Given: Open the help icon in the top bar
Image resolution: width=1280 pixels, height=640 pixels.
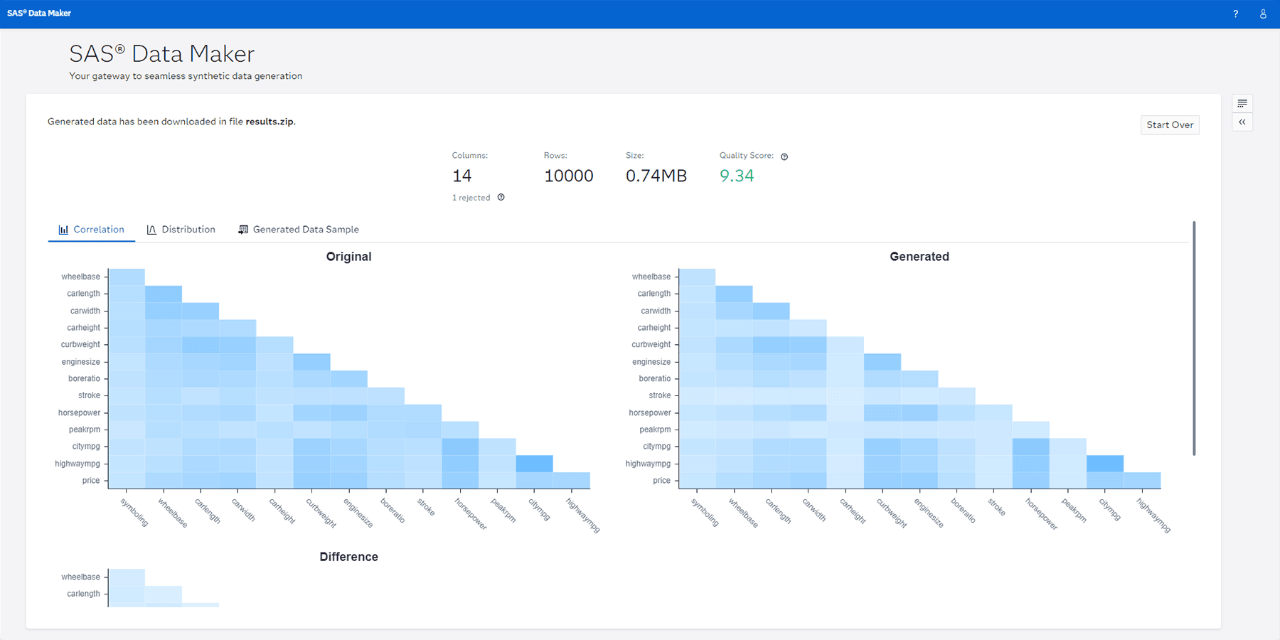Looking at the screenshot, I should (1235, 14).
